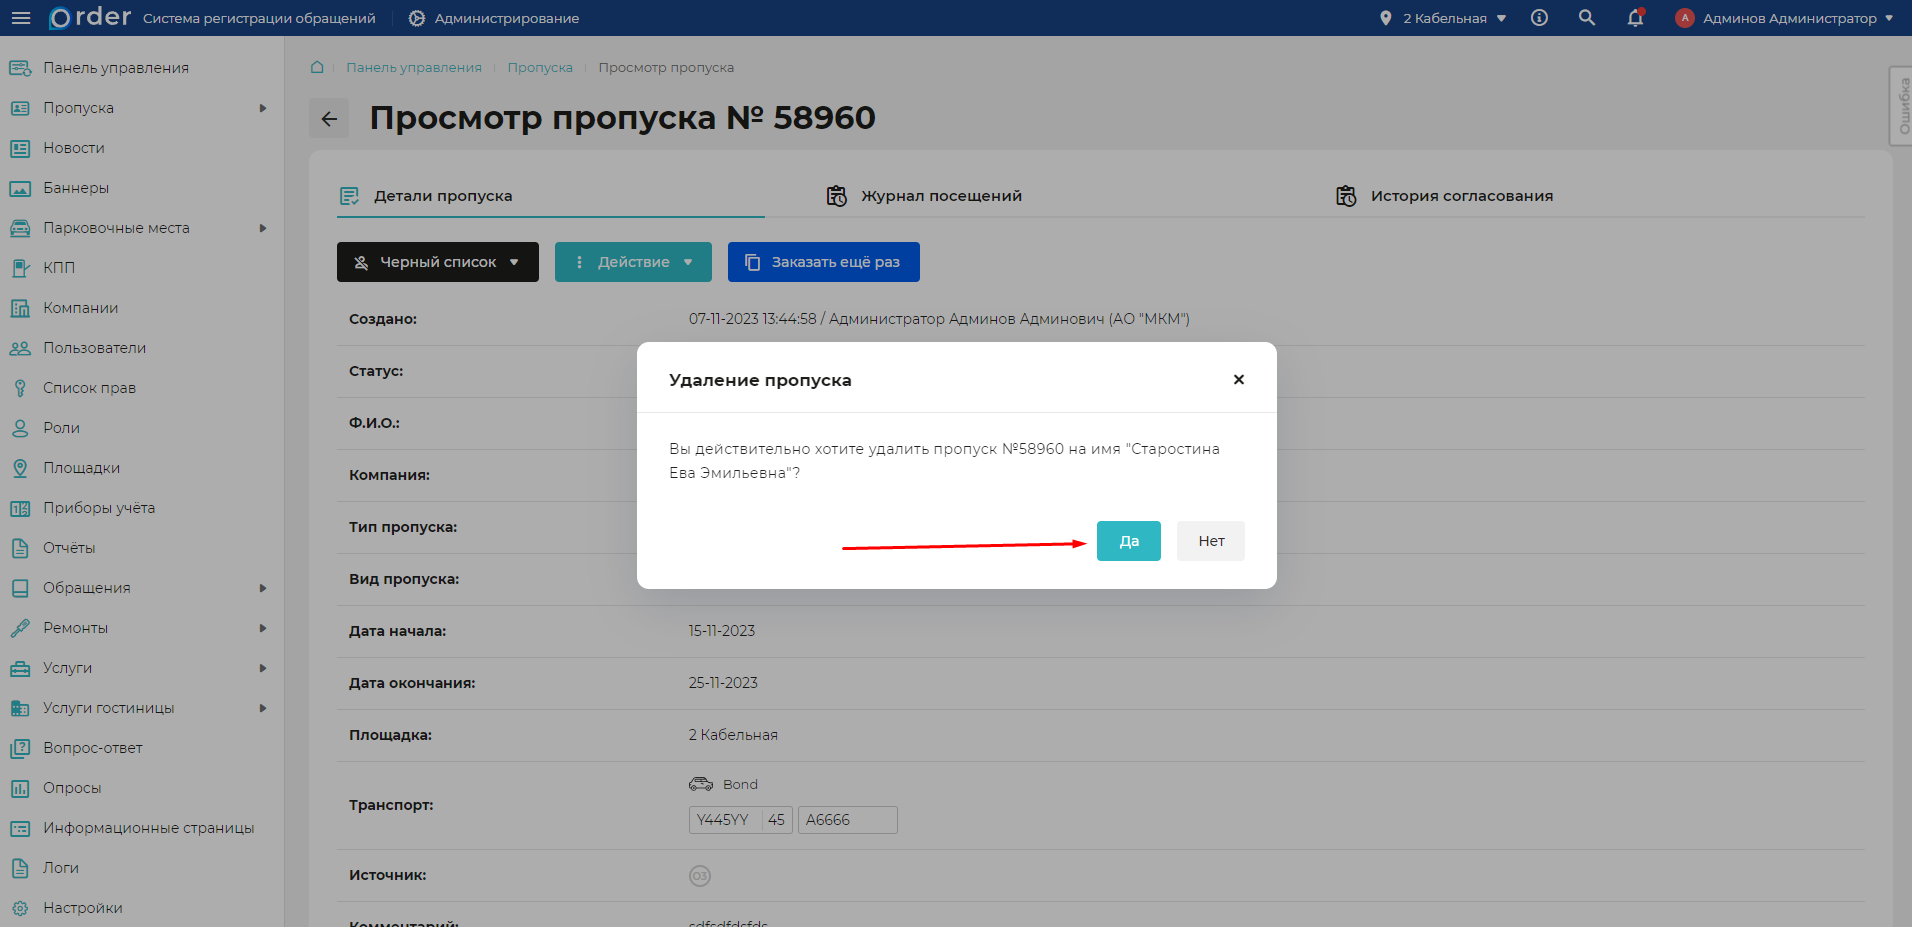Click the back arrow button
Screen dimensions: 1912x927
[329, 119]
